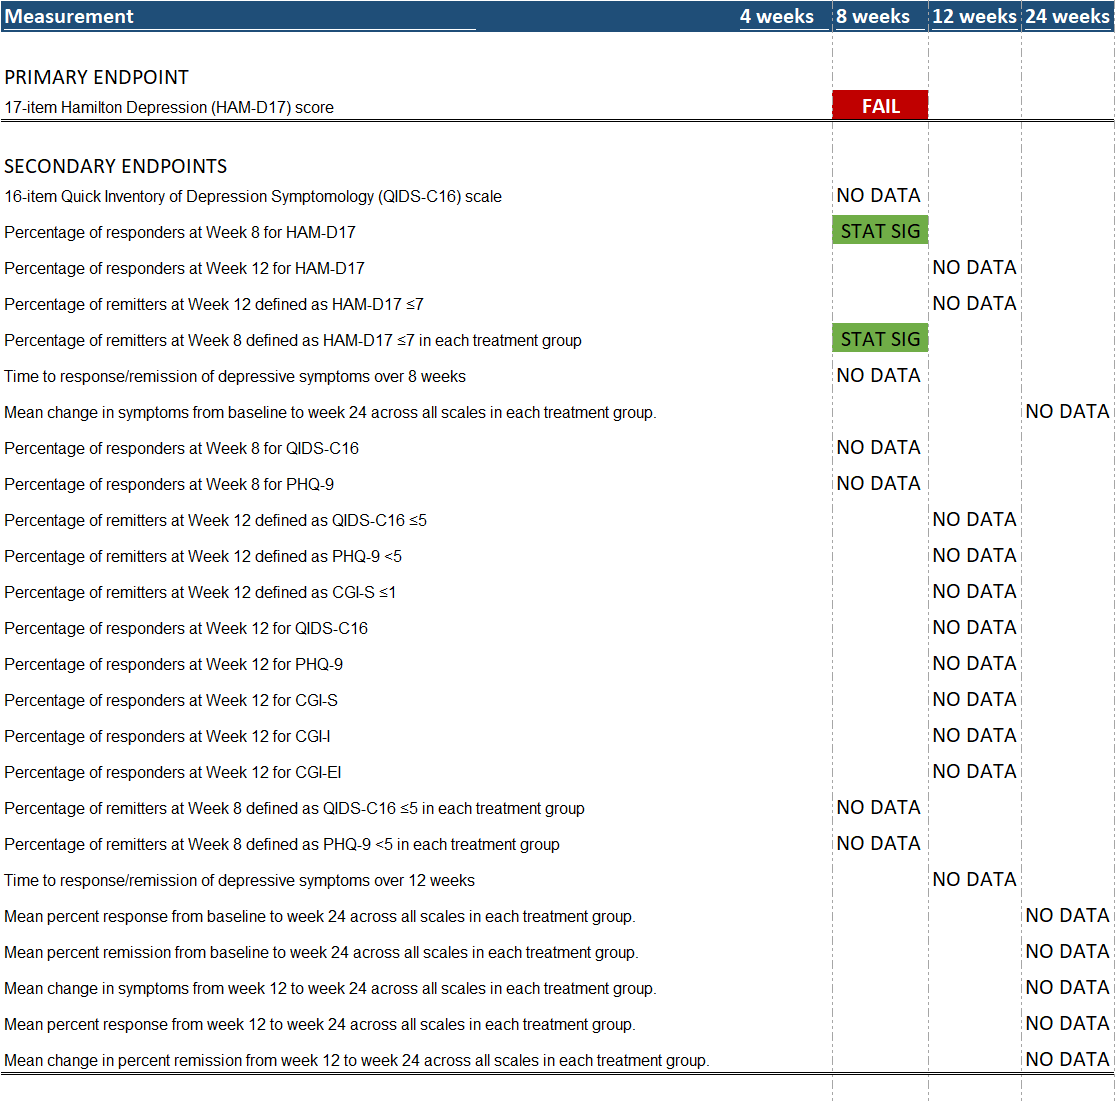The width and height of the screenshot is (1116, 1105).
Task: Select Mean change in symptoms baseline to week 24
Action: 330,413
